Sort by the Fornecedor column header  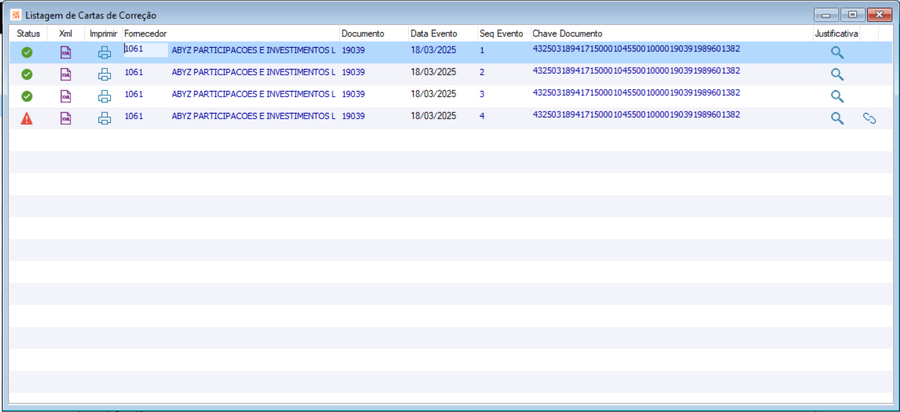click(x=231, y=34)
